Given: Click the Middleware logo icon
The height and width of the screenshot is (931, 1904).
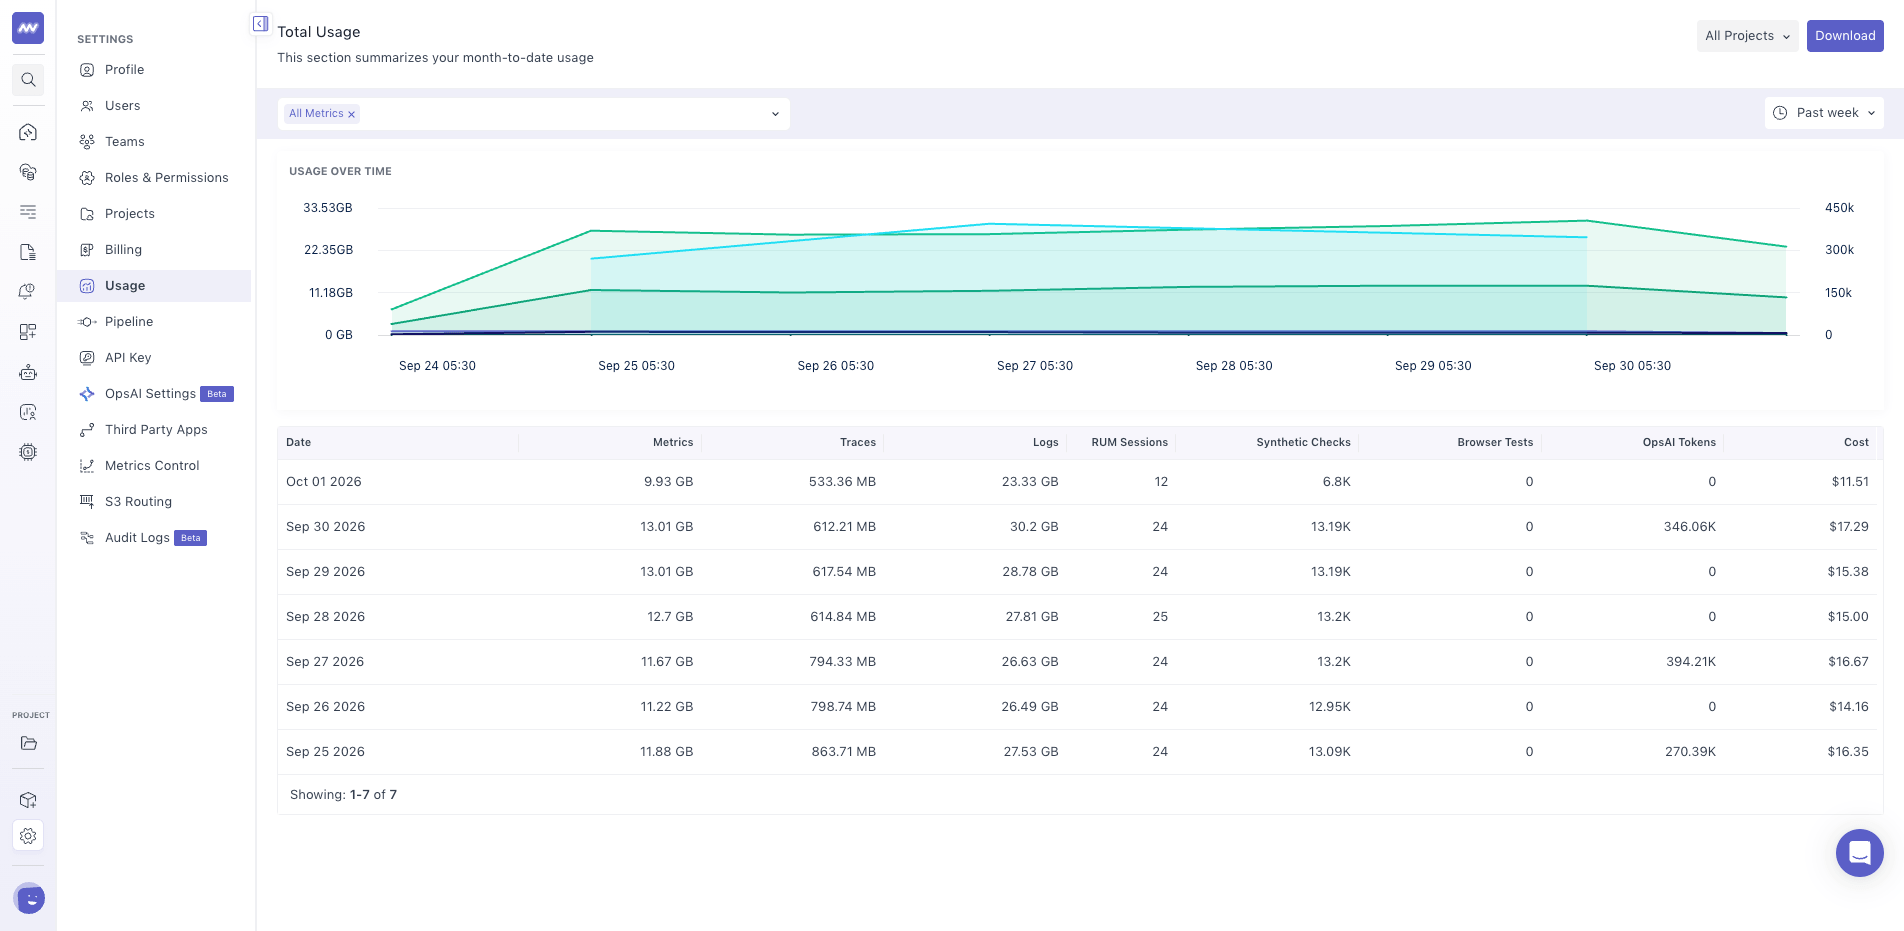Looking at the screenshot, I should tap(28, 28).
